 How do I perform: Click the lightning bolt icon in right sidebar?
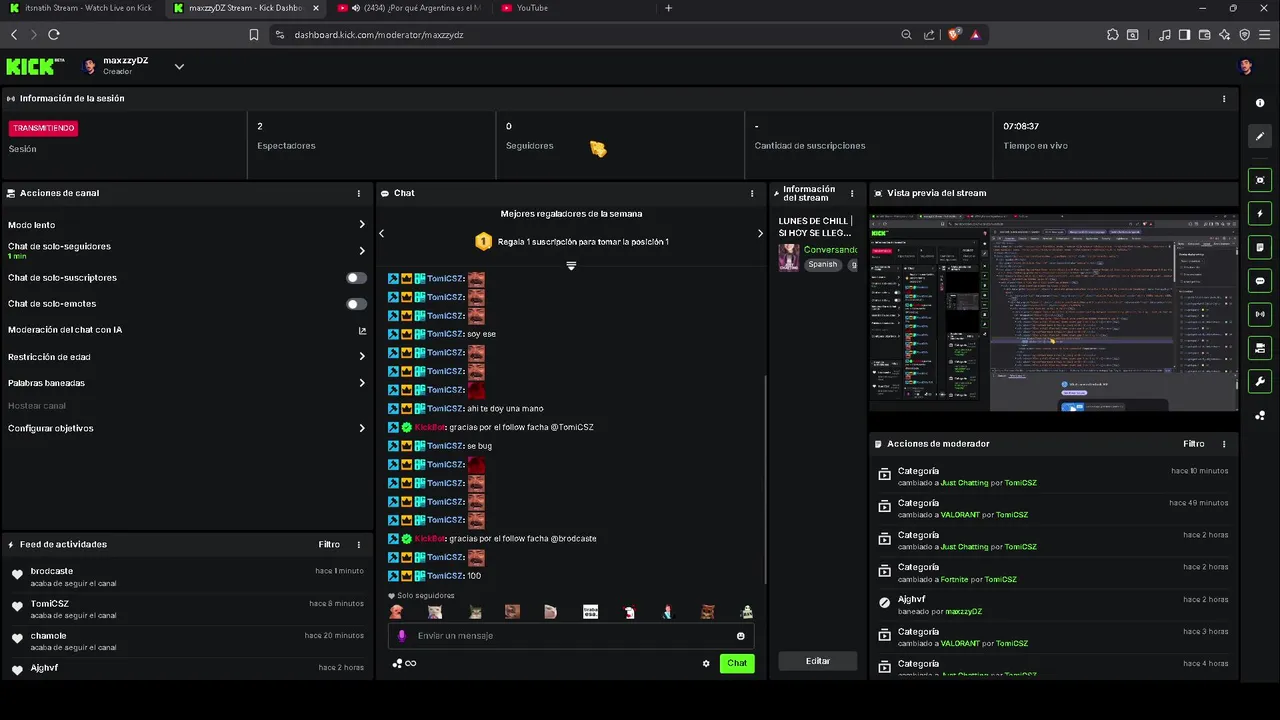click(x=1260, y=214)
